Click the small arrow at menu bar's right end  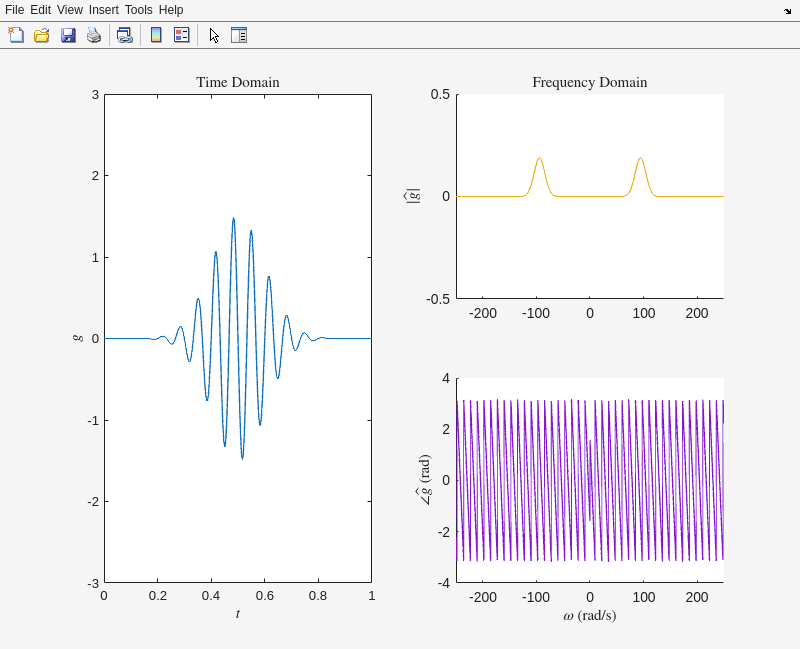click(787, 10)
